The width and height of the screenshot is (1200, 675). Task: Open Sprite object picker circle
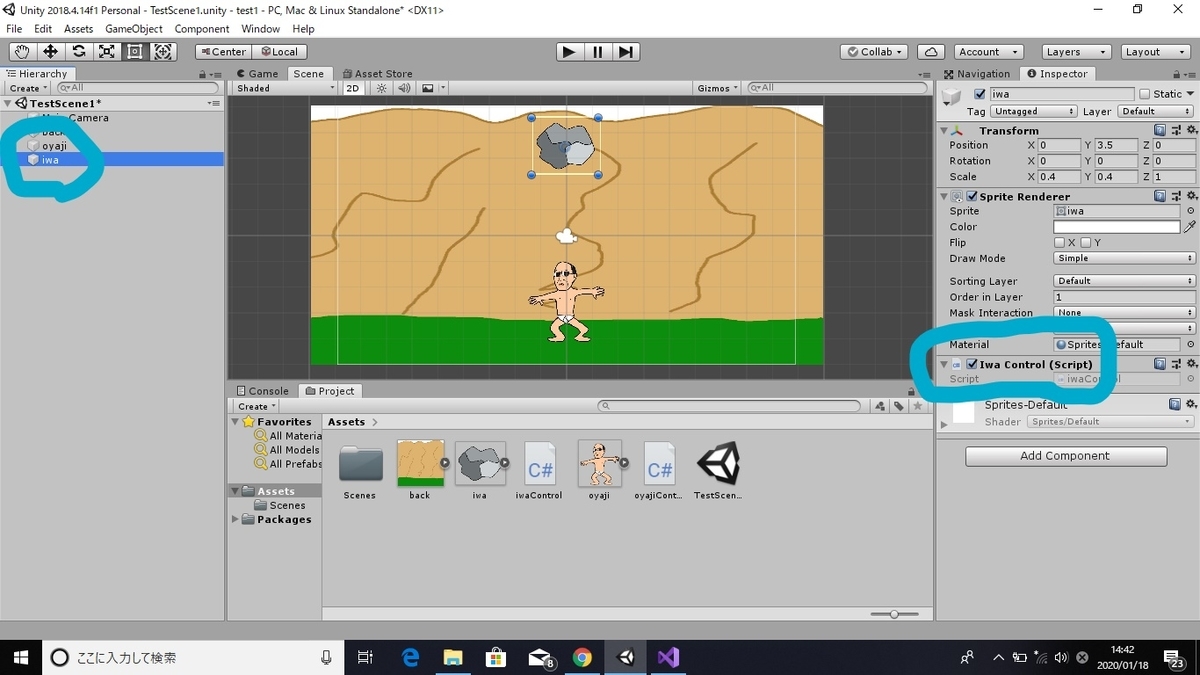tap(1190, 211)
